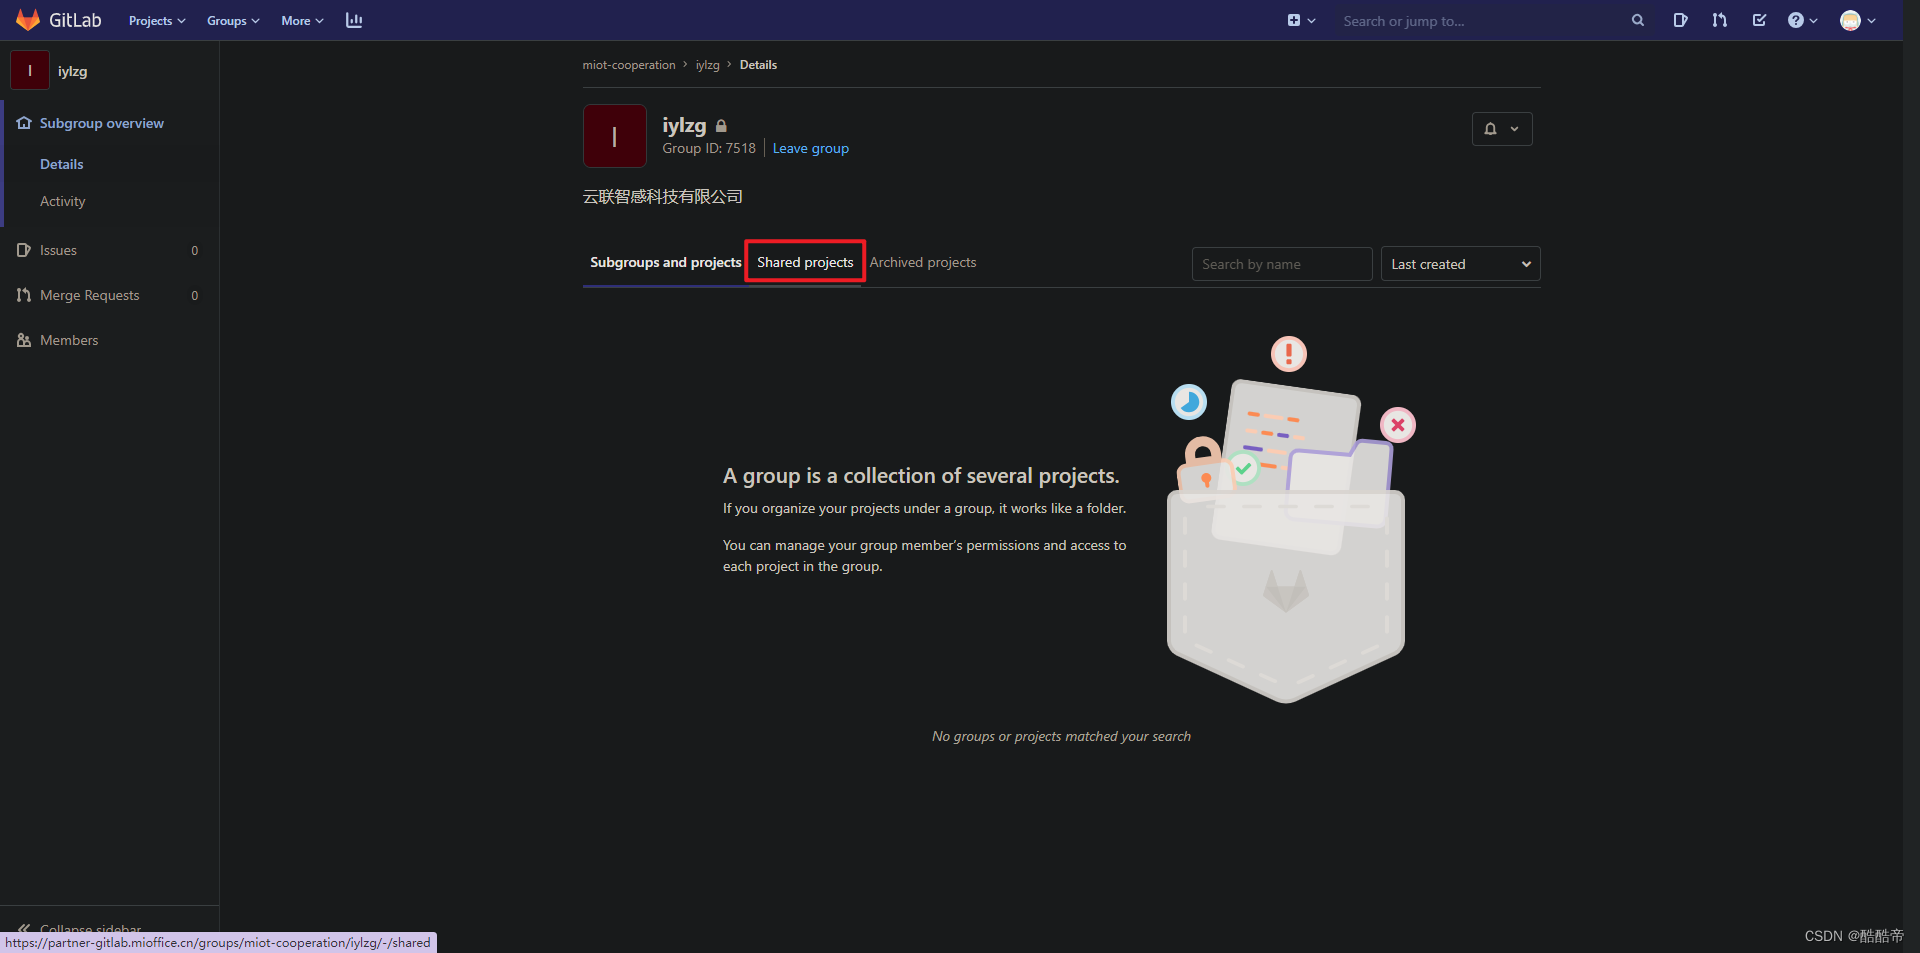Open the Last created sort dropdown
Screen dimensions: 1920x953
coord(1461,264)
